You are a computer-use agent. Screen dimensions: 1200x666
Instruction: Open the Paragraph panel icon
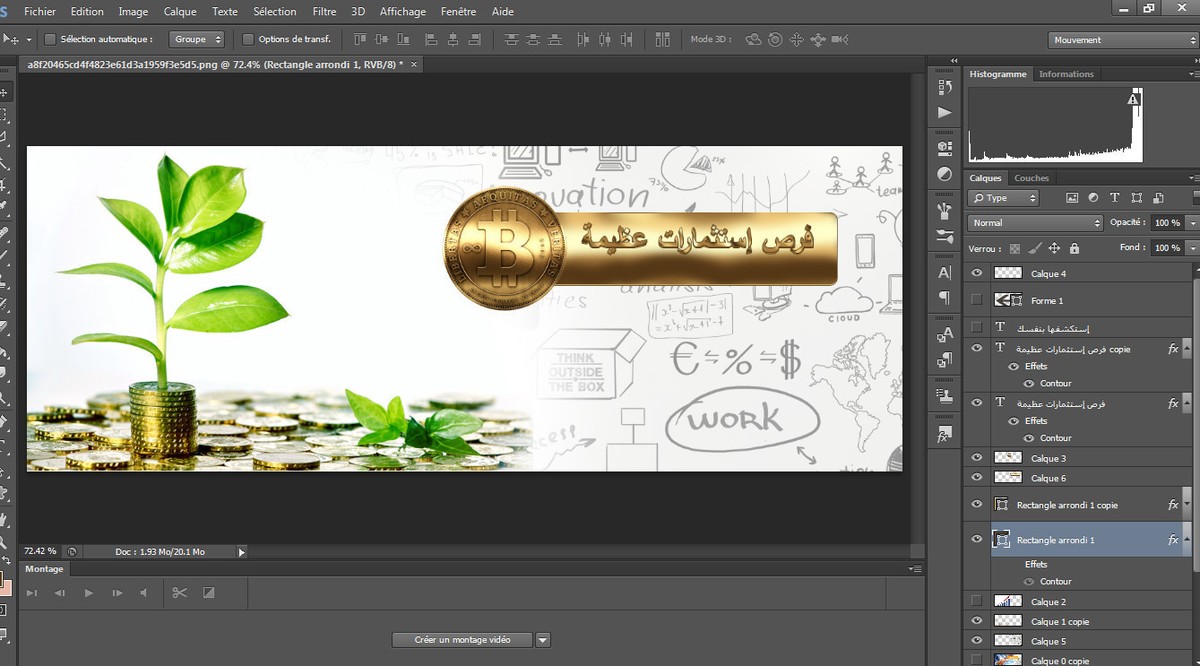pos(944,298)
